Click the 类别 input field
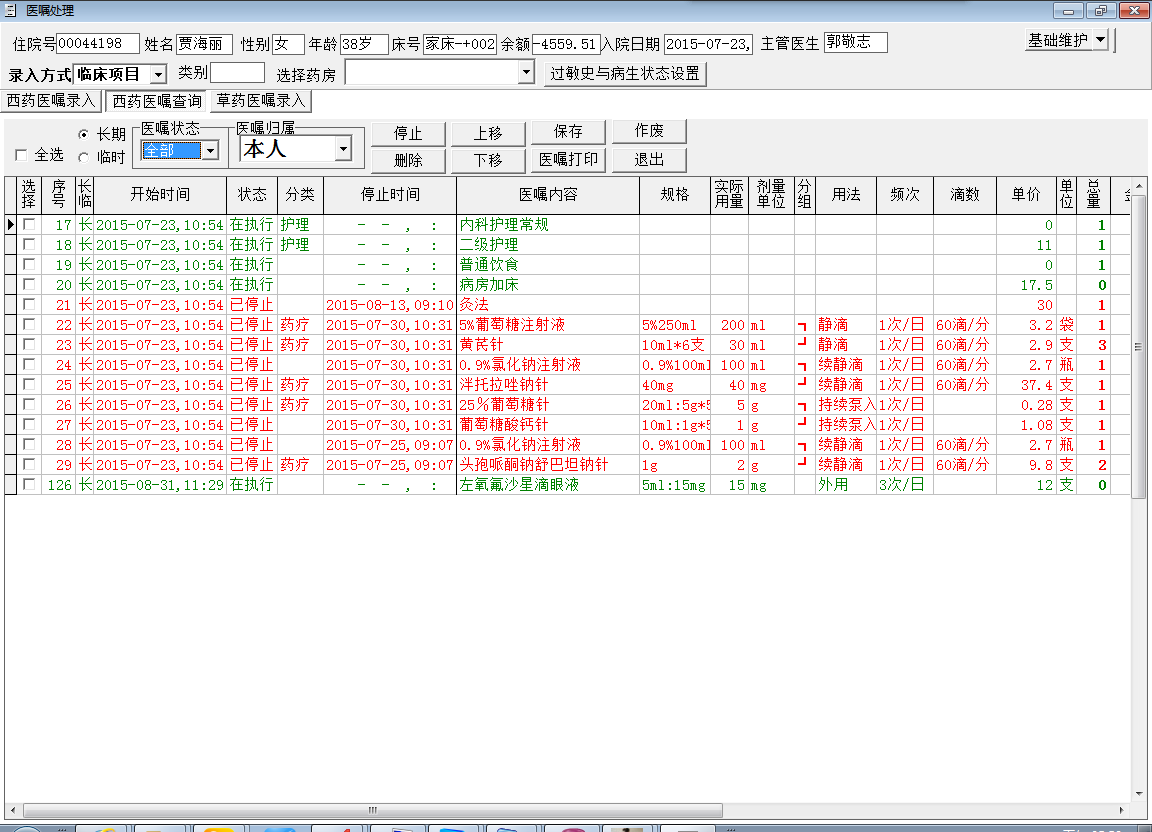1152x832 pixels. click(237, 73)
